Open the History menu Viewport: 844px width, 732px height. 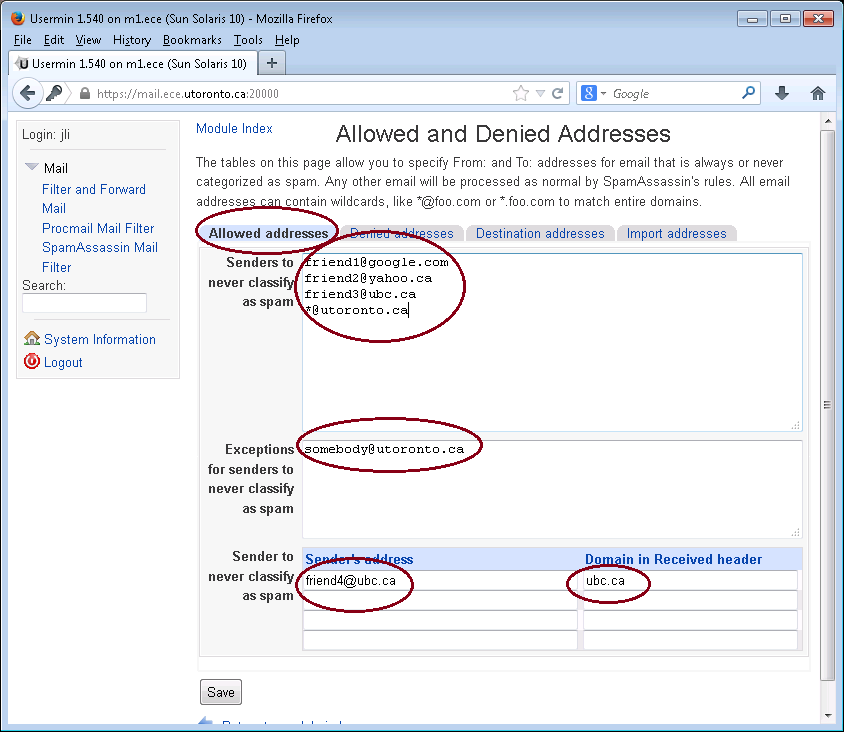(x=132, y=40)
